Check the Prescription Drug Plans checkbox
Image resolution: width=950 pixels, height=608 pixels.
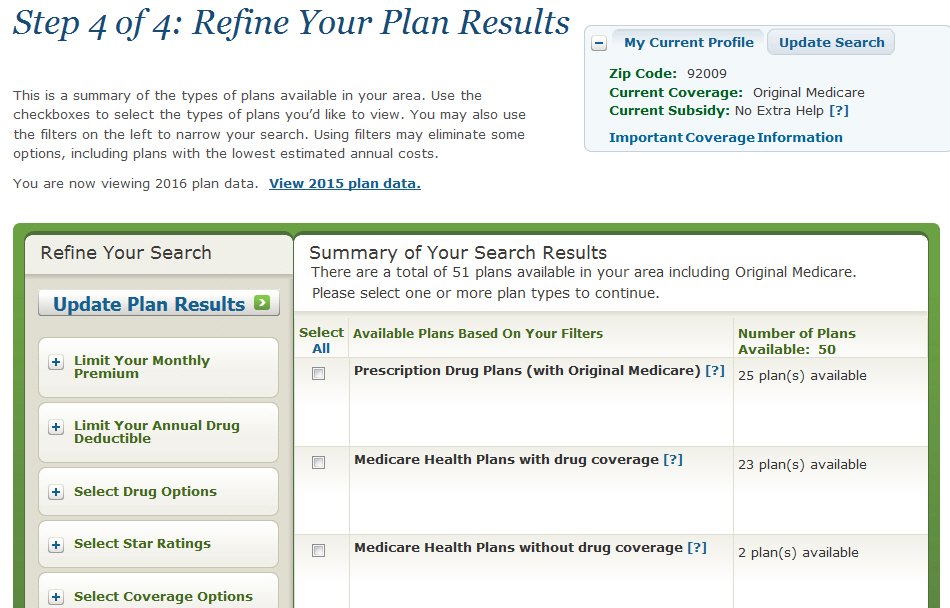coord(319,374)
